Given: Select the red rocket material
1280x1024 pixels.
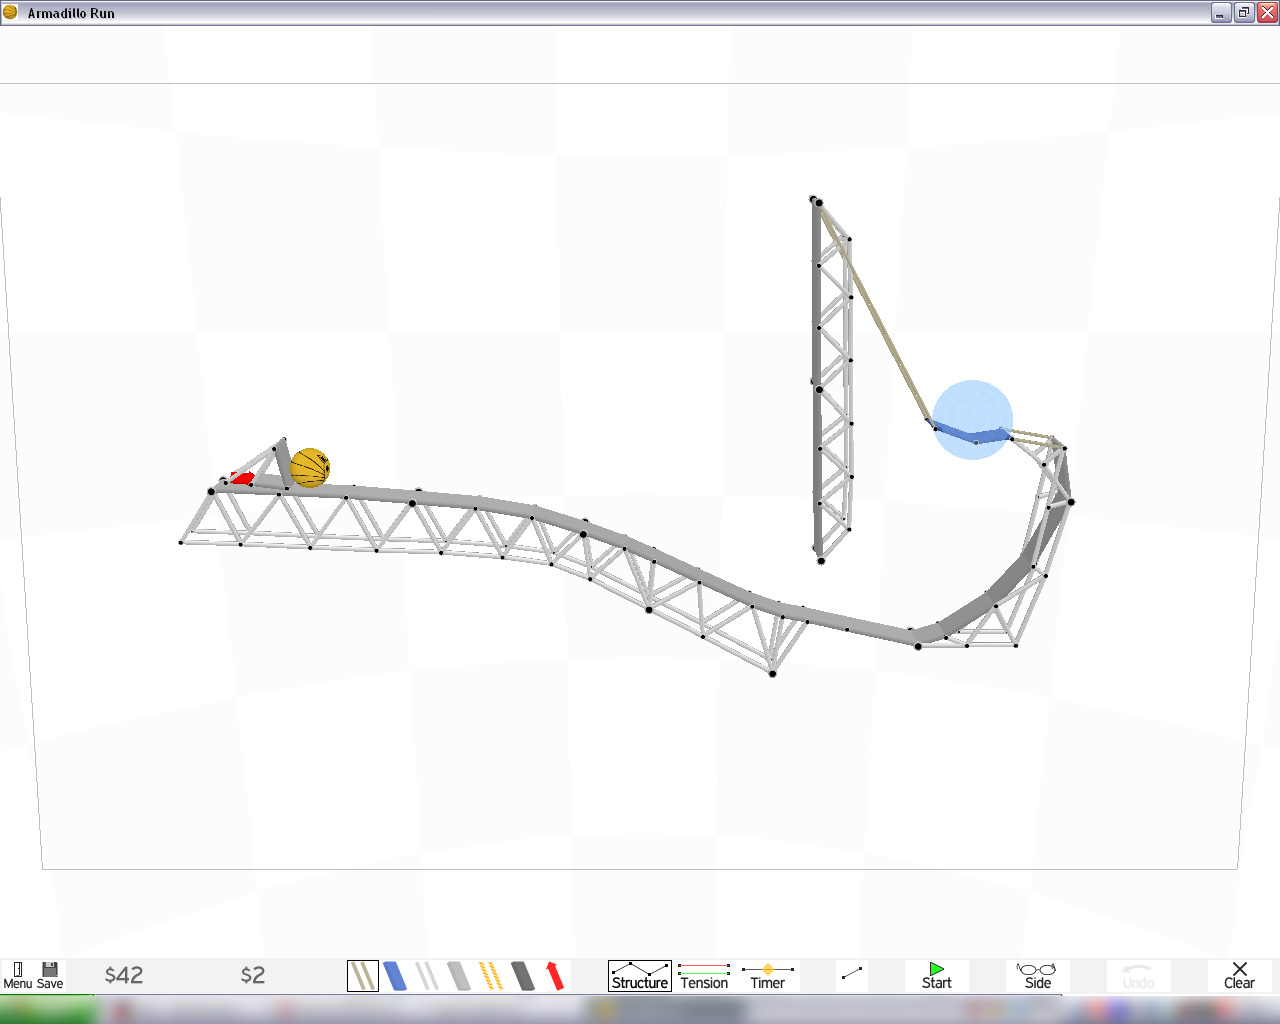Looking at the screenshot, I should coord(555,976).
